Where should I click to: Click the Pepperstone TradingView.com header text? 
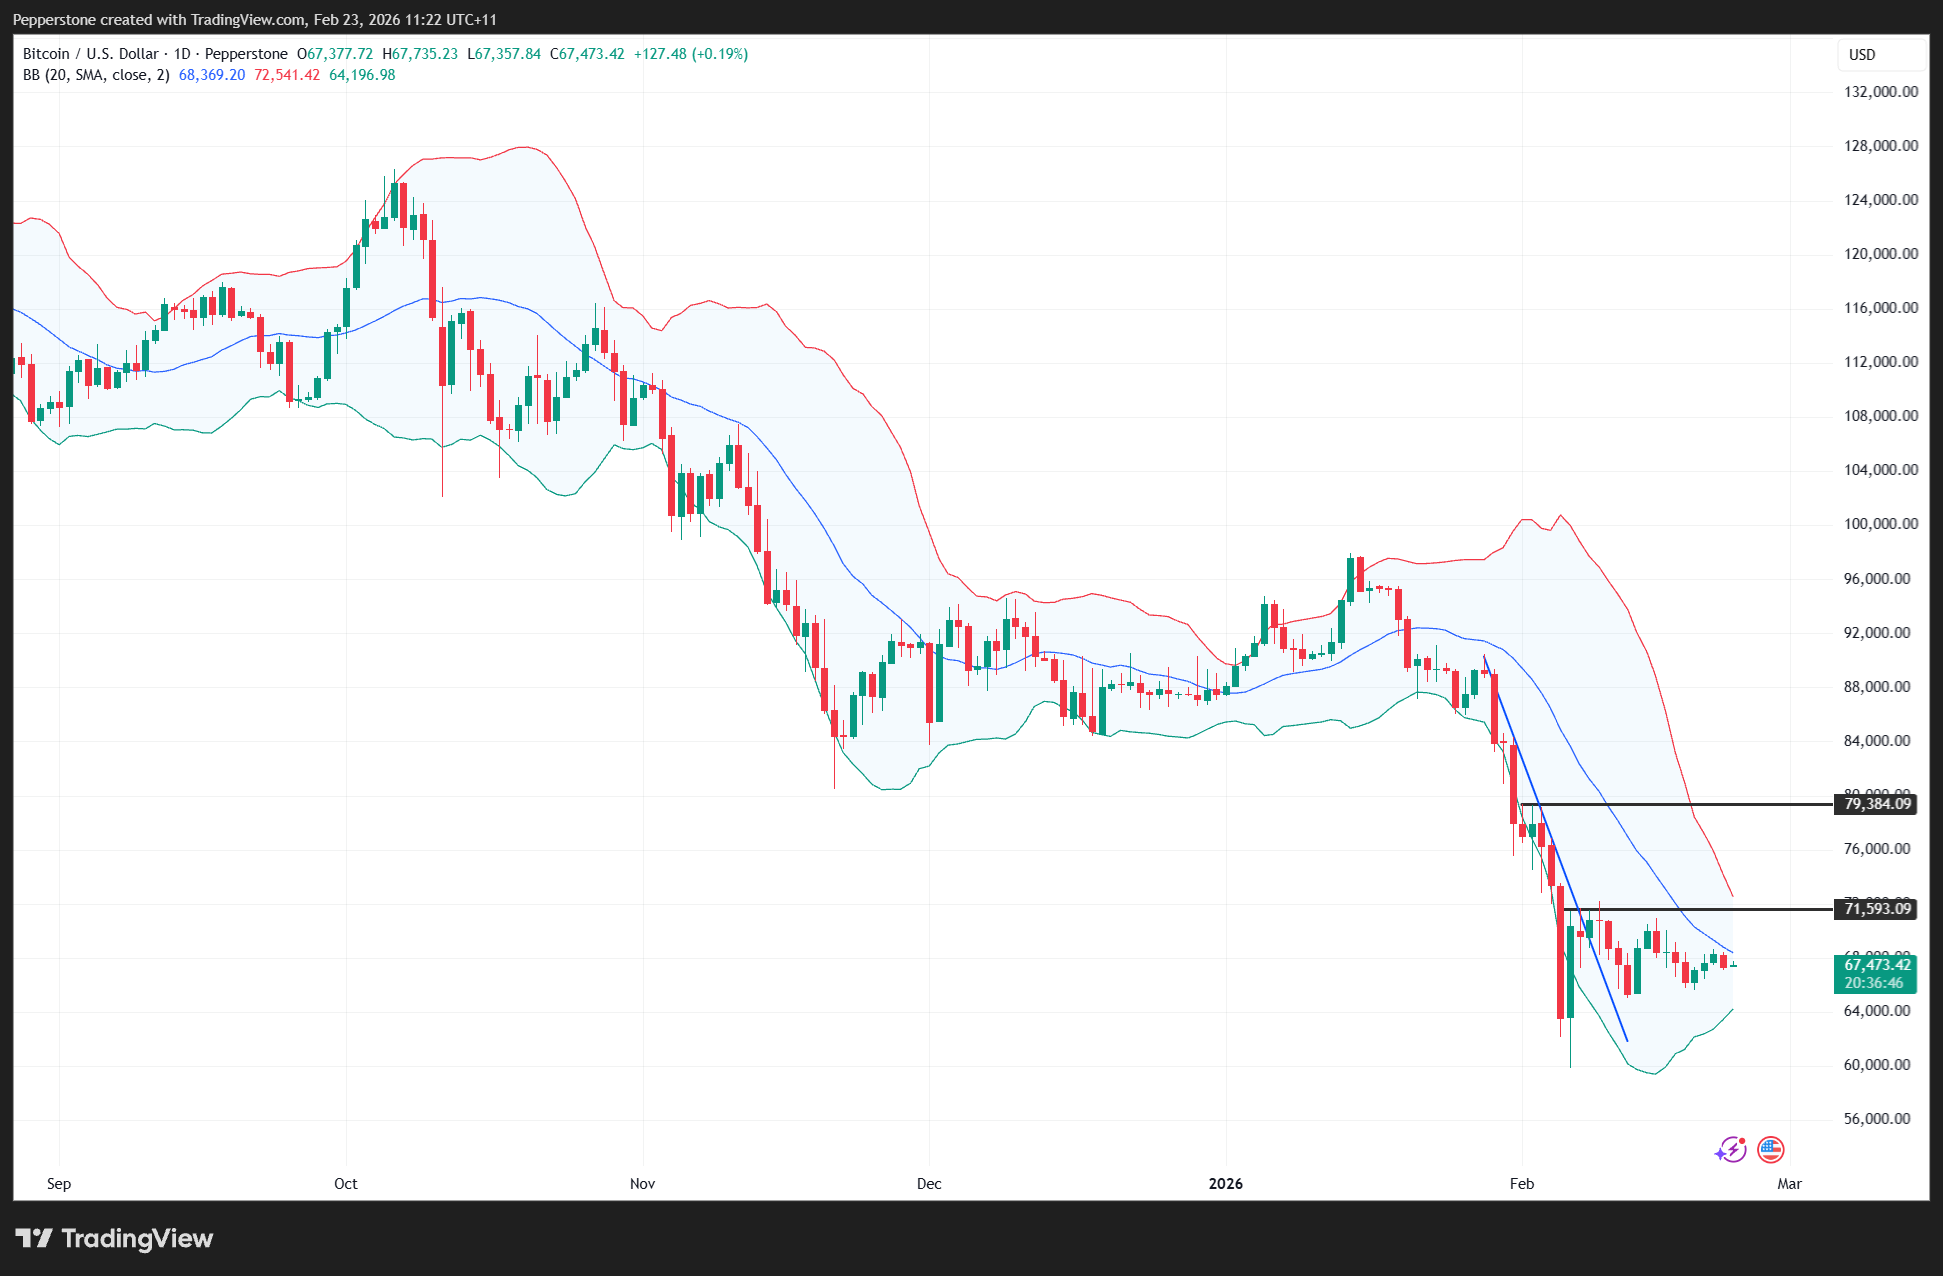coord(255,20)
